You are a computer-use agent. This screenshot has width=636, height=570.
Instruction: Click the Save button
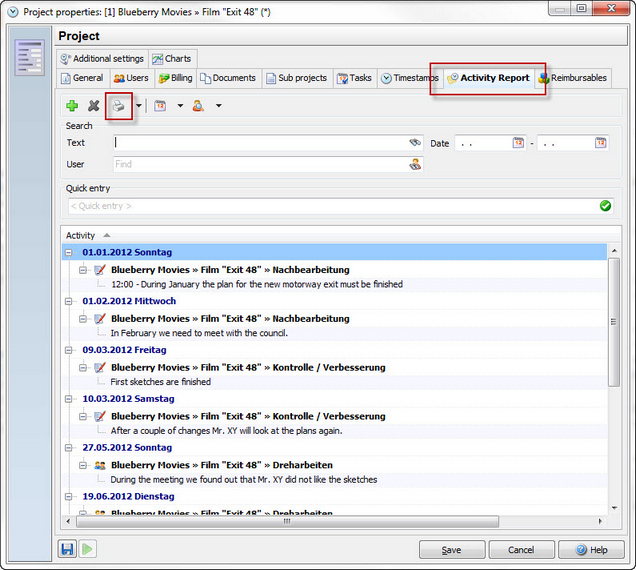coord(452,550)
